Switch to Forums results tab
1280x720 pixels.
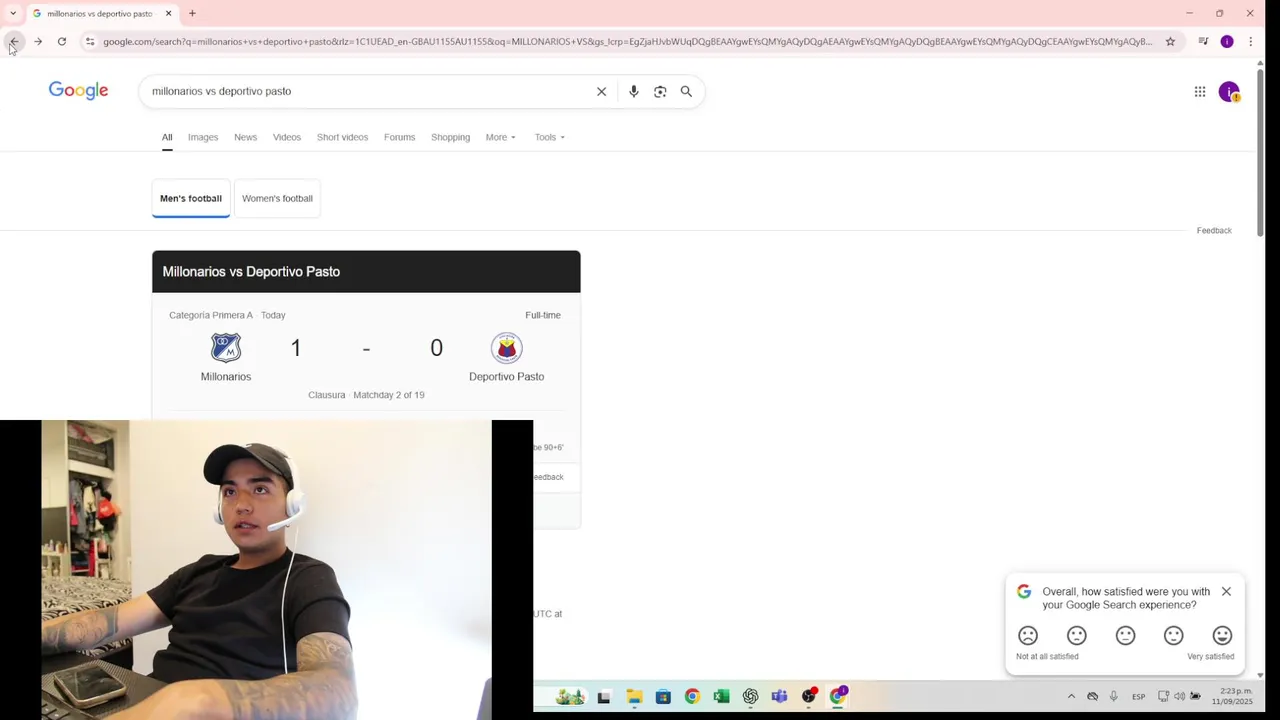point(399,137)
